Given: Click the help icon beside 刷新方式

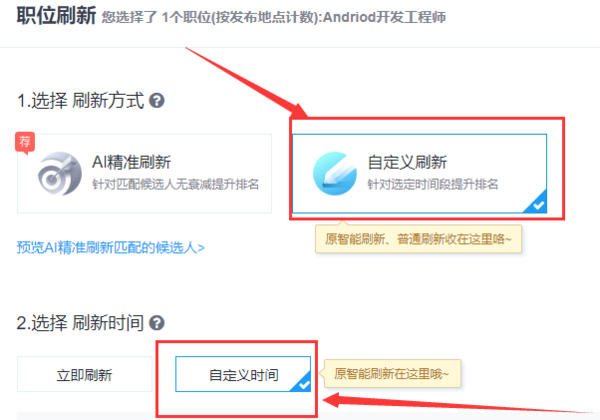Looking at the screenshot, I should 157,101.
